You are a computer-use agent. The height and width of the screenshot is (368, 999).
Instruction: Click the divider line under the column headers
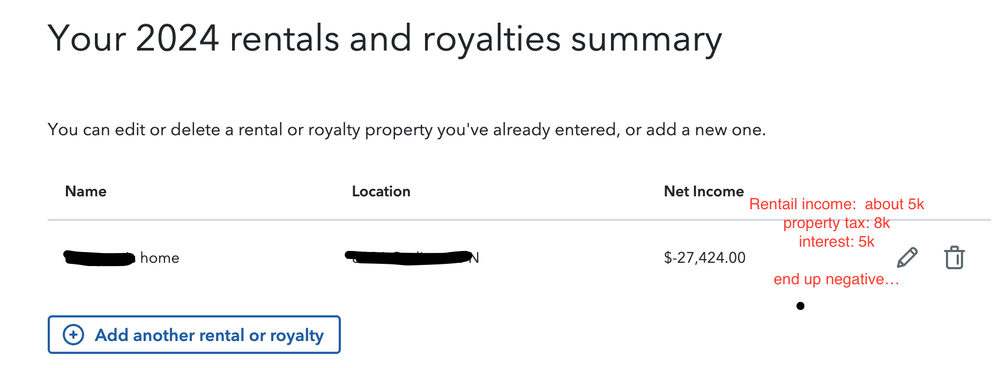point(519,220)
